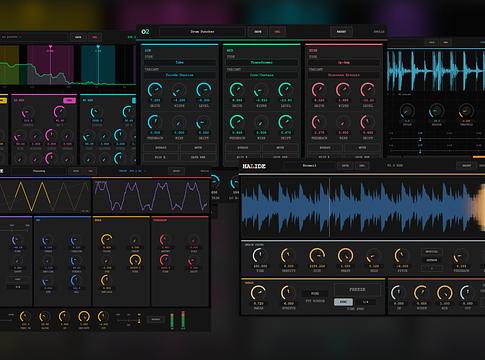Viewport: 485px width, 360px height.
Task: Open the 1/4 time sync dropdown in Halide
Action: (365, 302)
